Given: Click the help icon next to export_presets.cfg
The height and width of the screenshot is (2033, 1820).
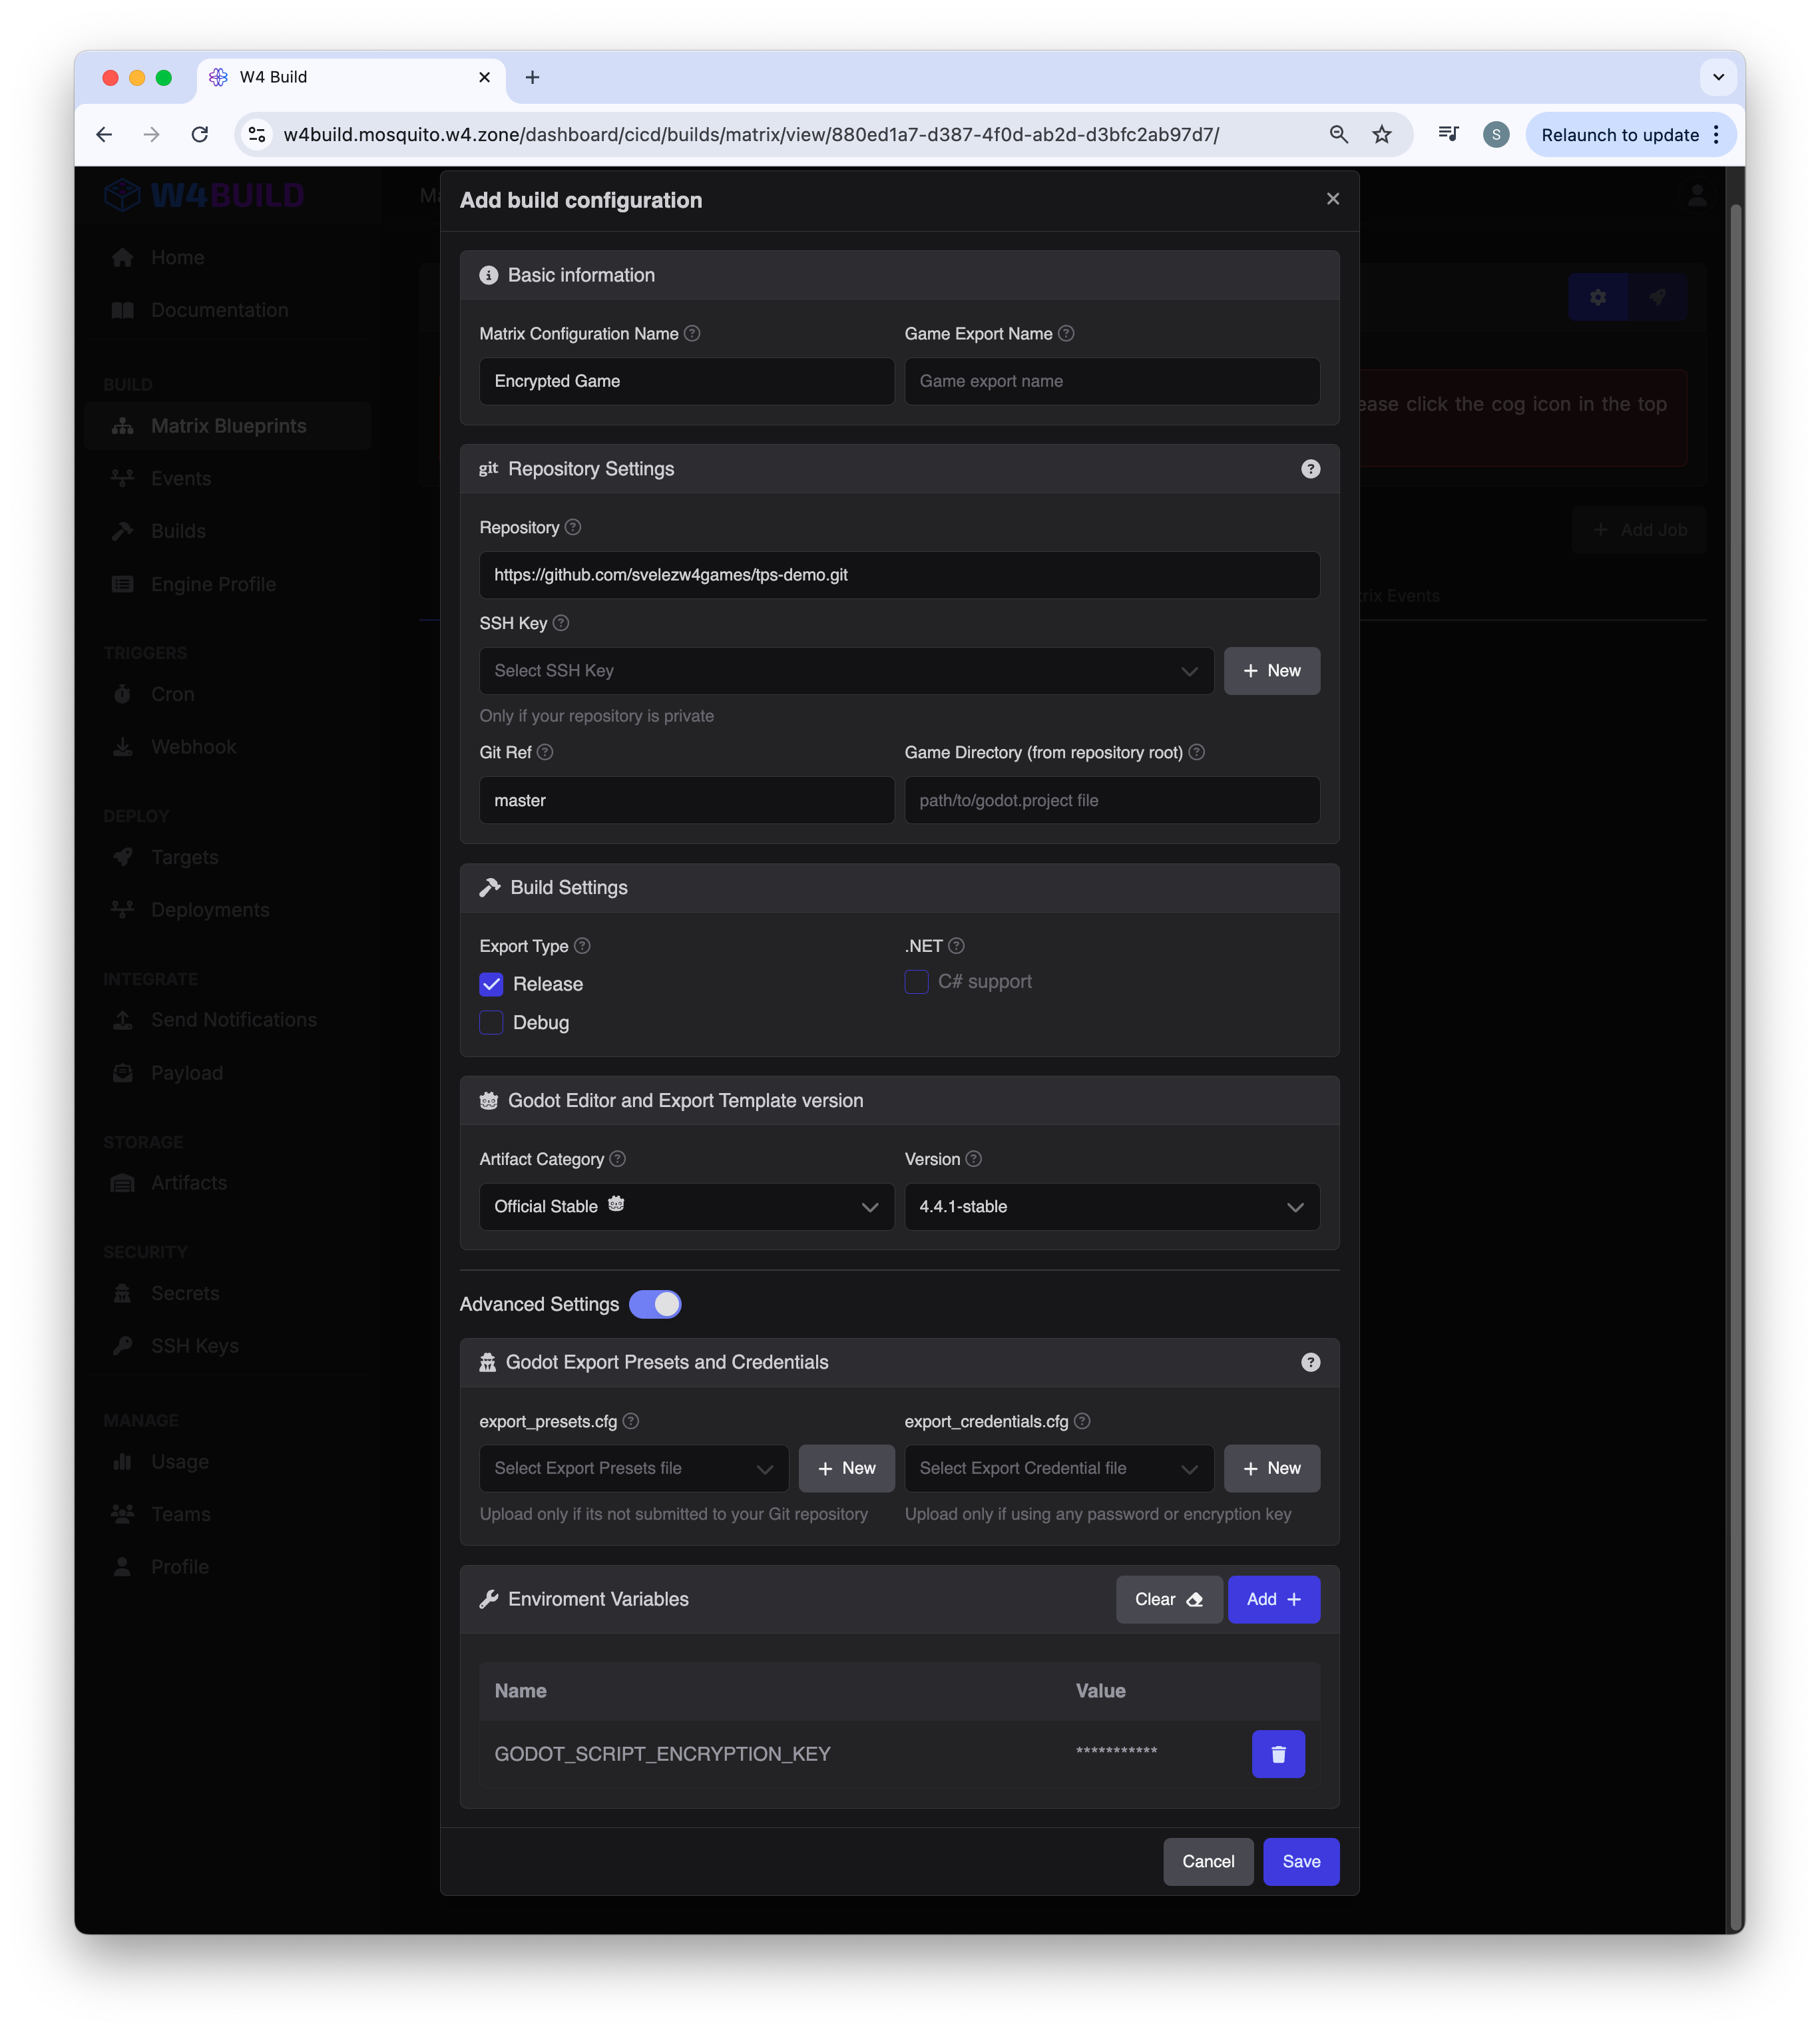Looking at the screenshot, I should 631,1421.
